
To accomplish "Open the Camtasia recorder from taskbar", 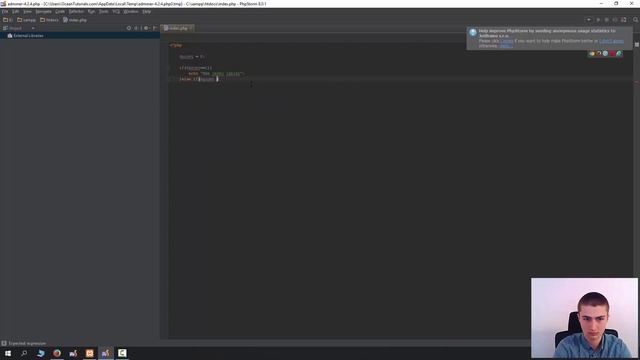I will coord(122,353).
